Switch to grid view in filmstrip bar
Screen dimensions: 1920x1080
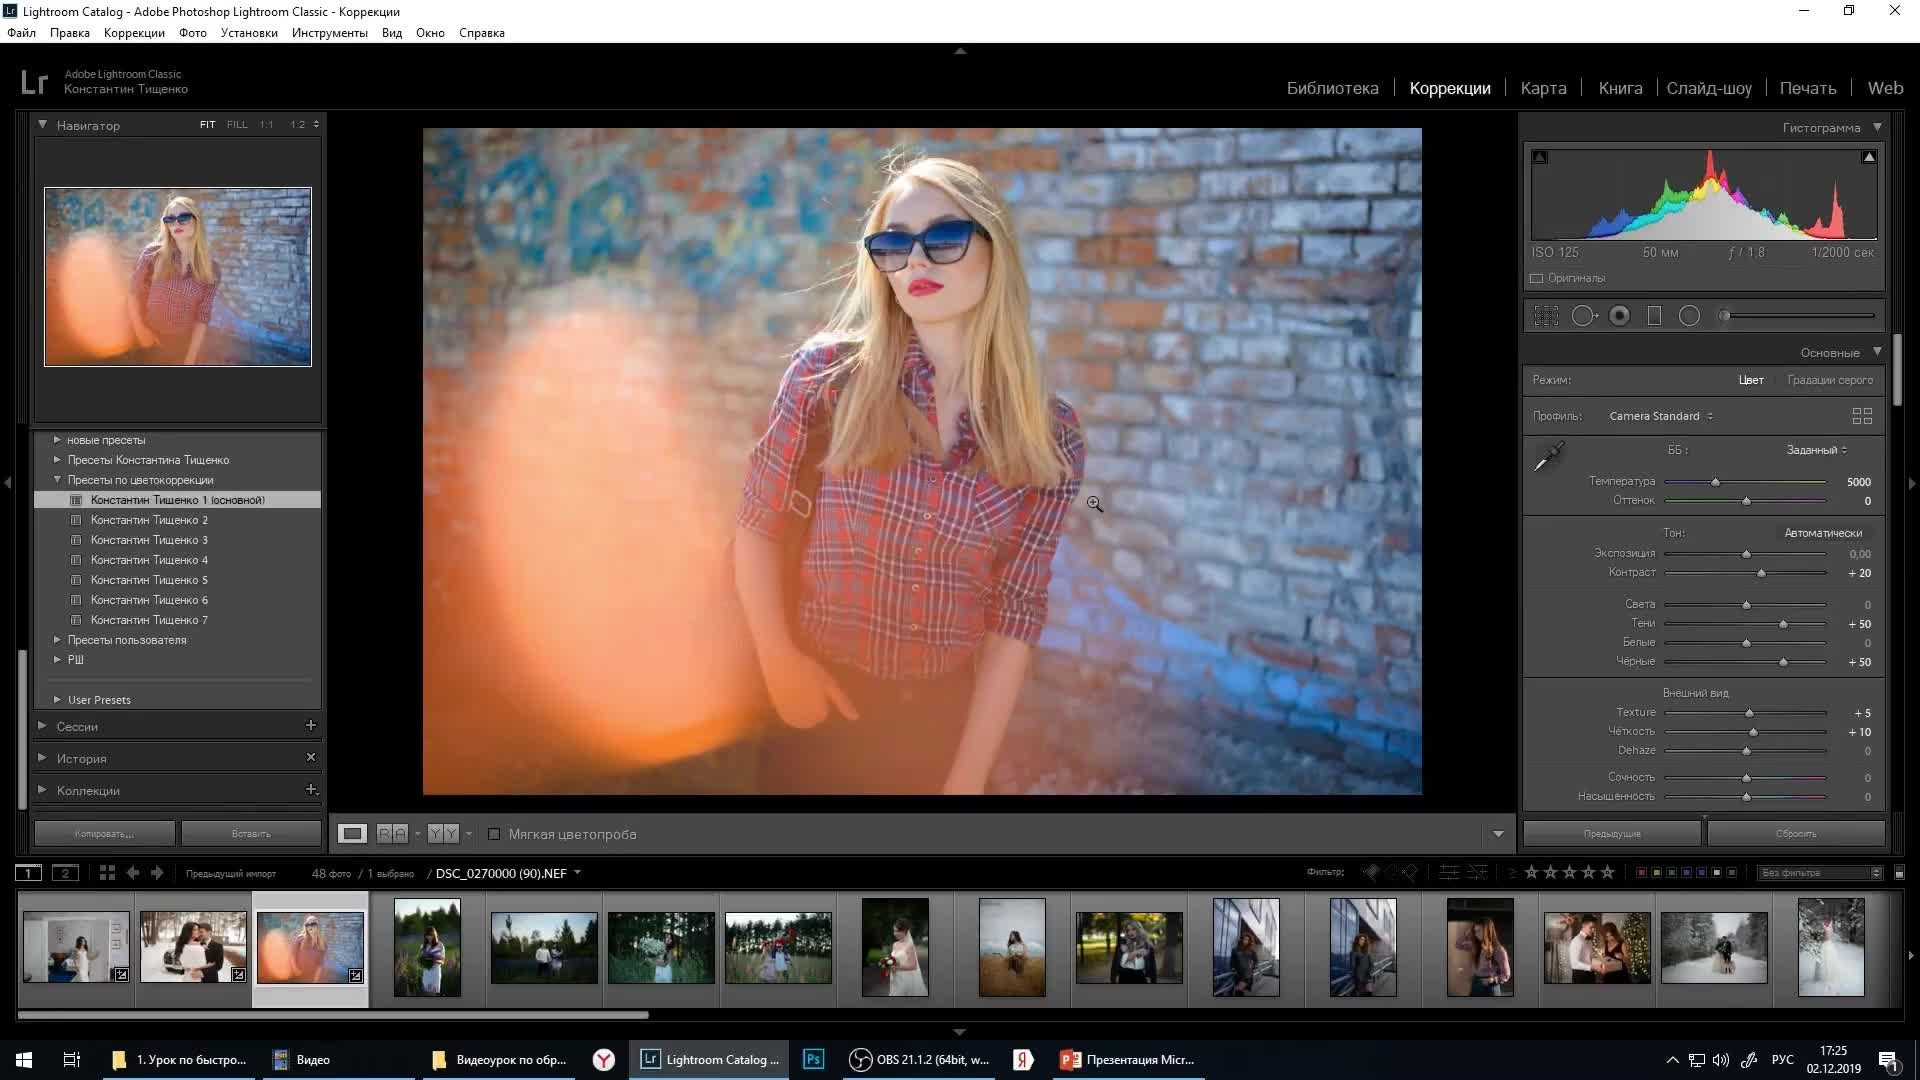[107, 873]
